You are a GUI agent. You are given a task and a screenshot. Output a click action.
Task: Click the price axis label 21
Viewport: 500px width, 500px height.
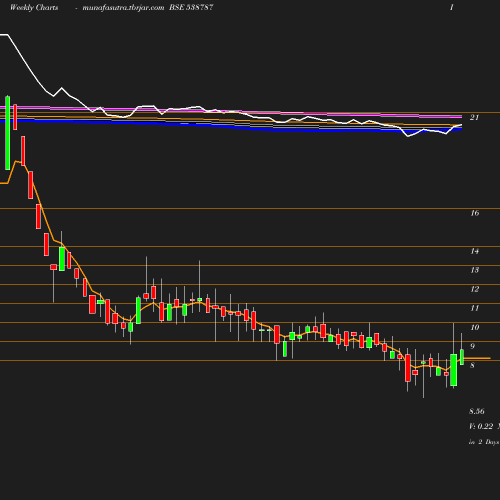(x=474, y=117)
